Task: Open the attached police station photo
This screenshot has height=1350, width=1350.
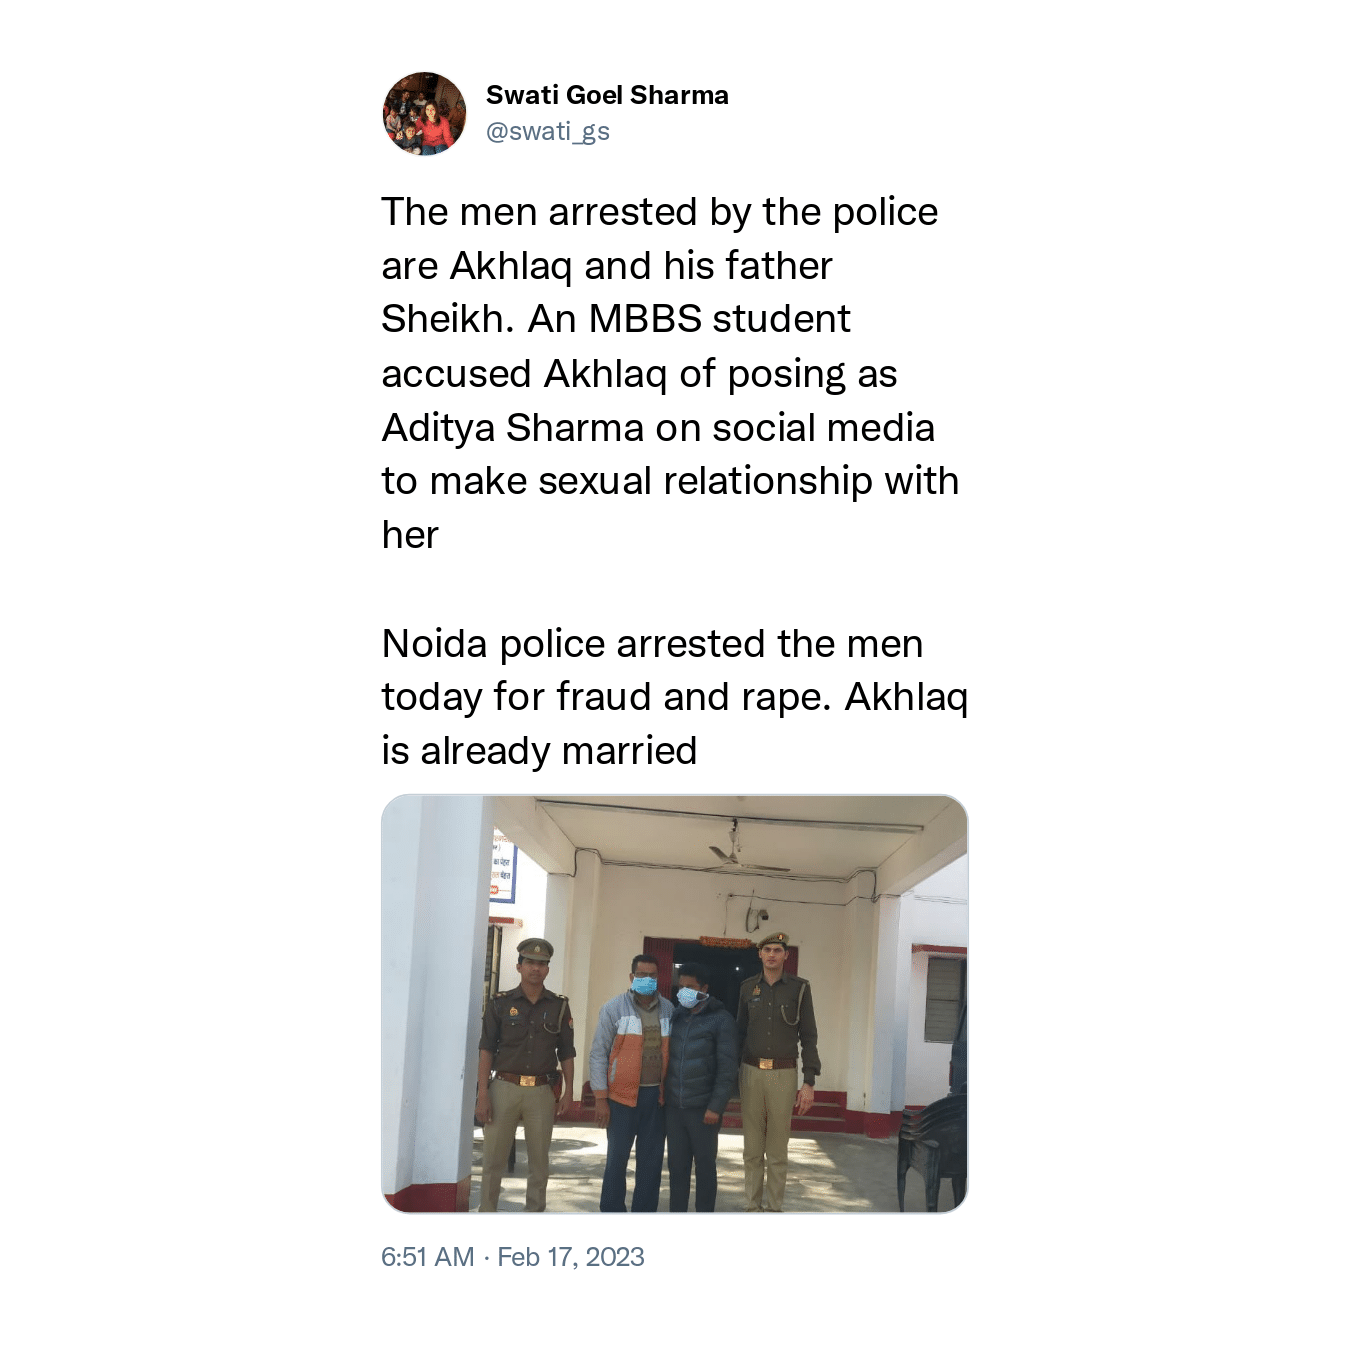Action: [675, 1004]
